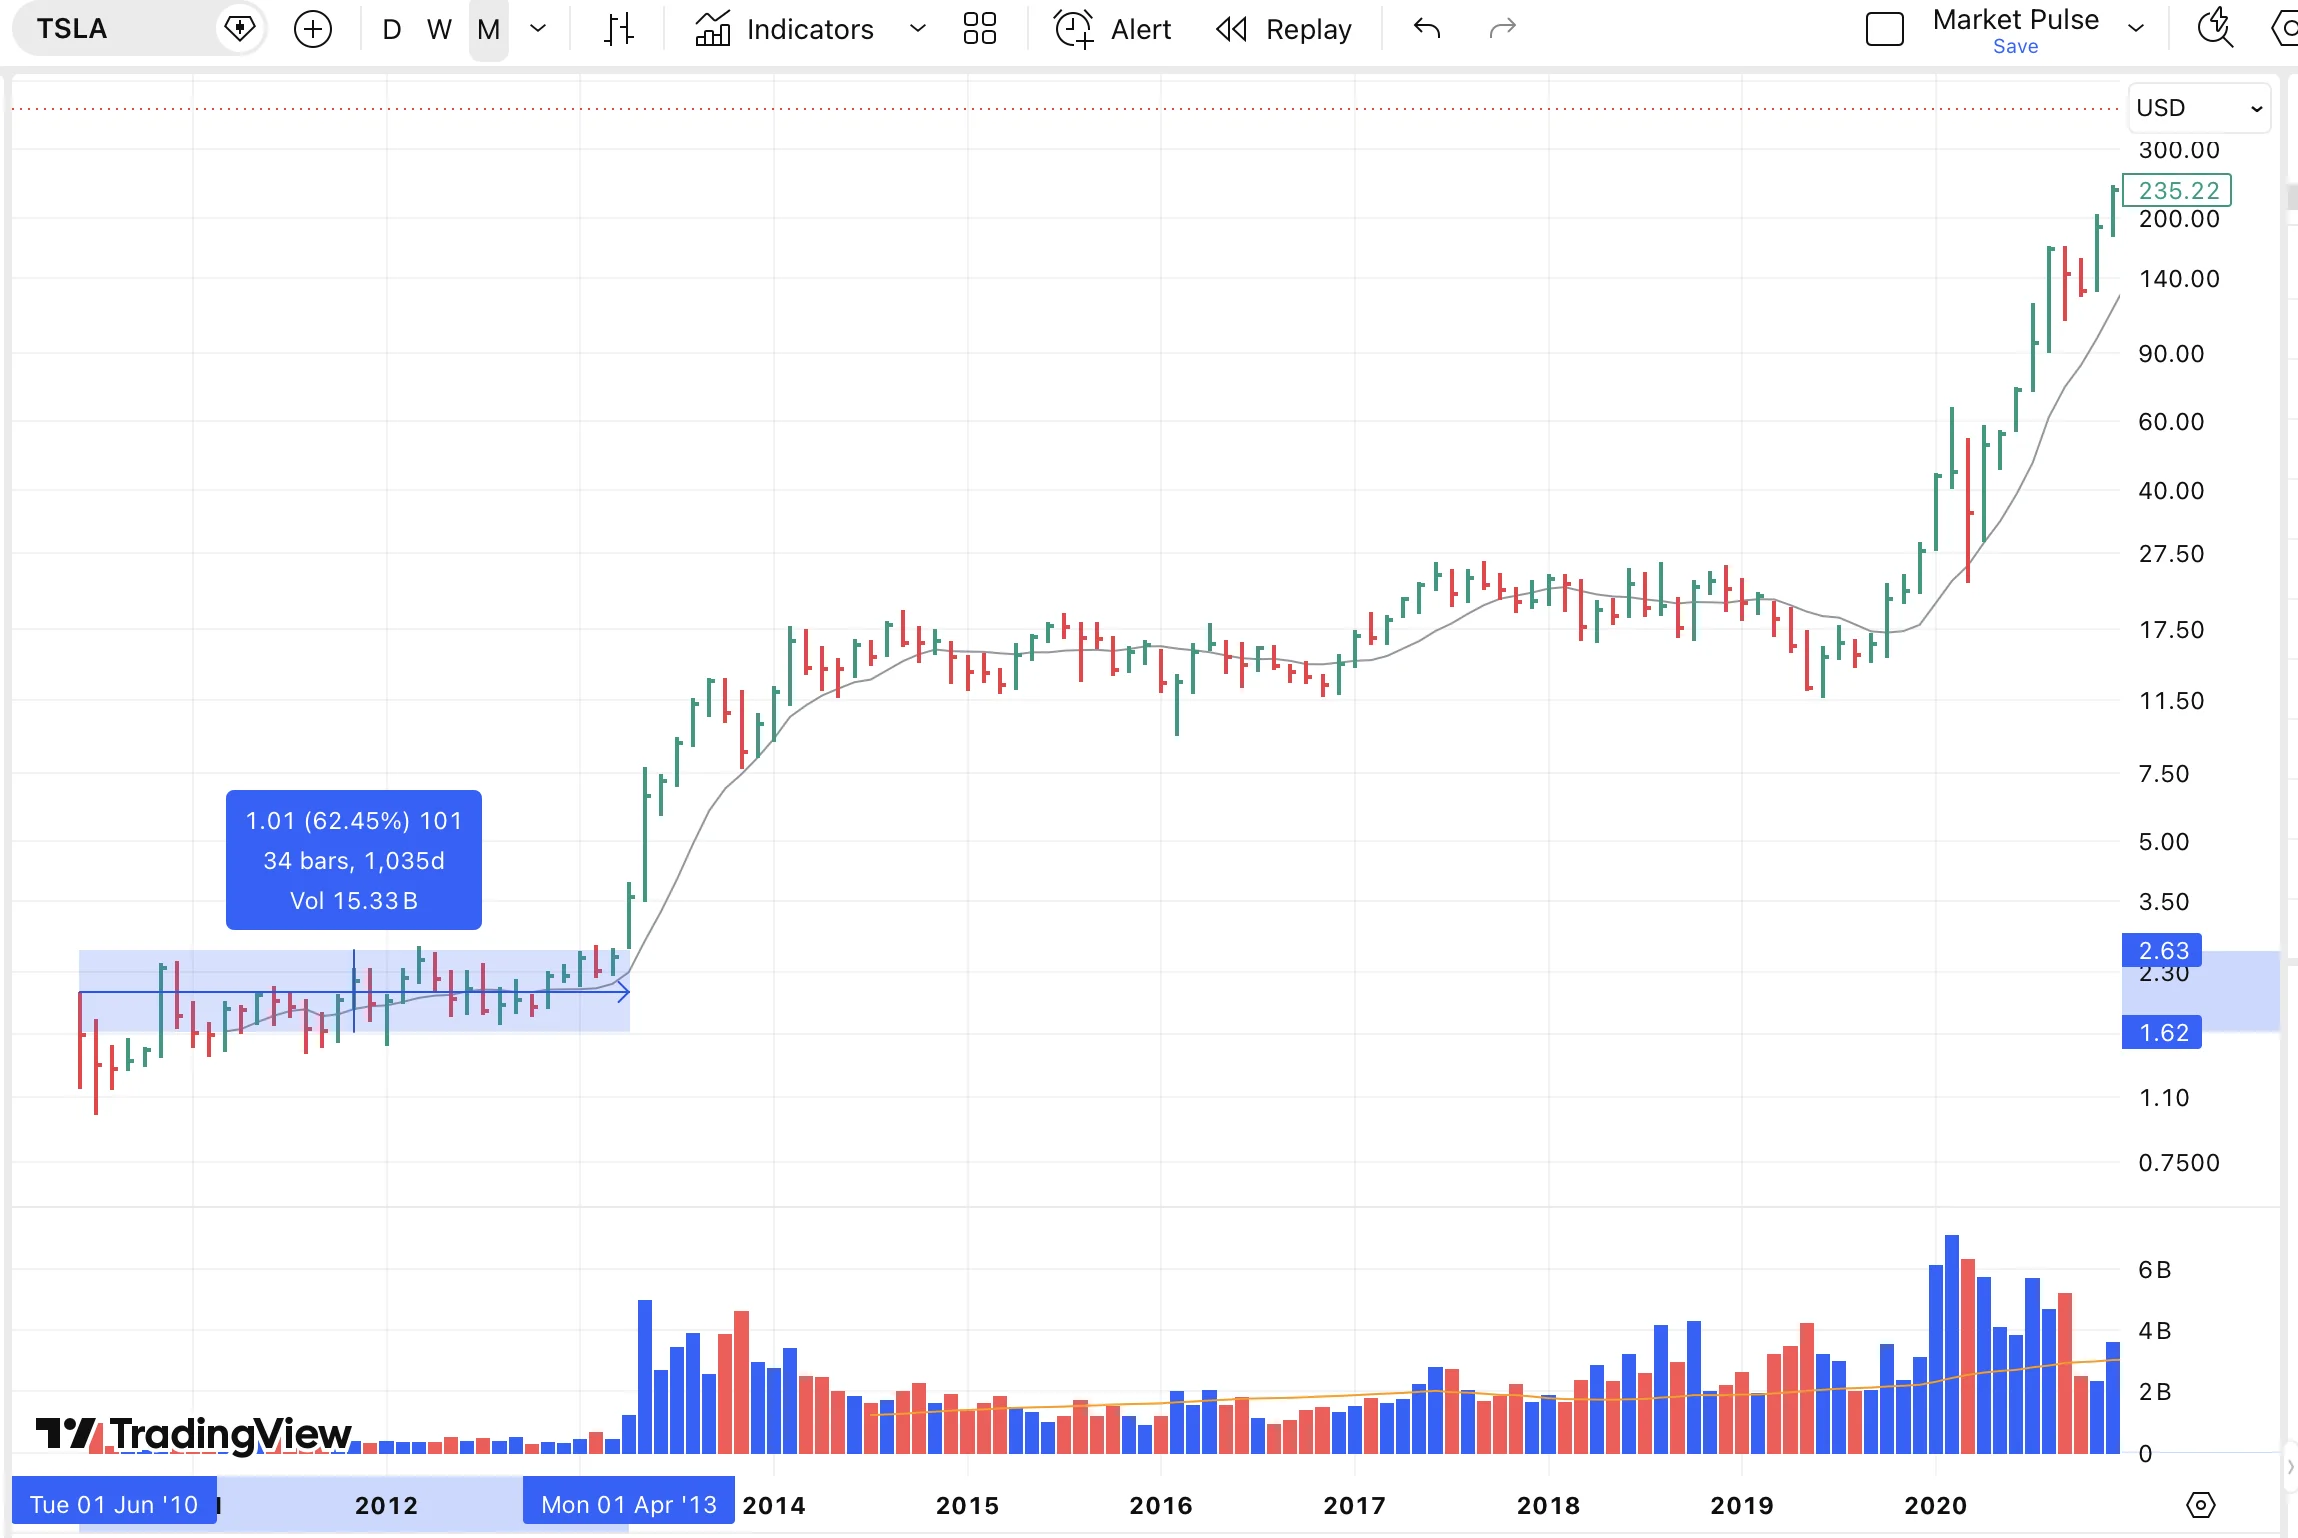Click the 2012 label on time axis
The image size is (2298, 1538).
pos(386,1505)
